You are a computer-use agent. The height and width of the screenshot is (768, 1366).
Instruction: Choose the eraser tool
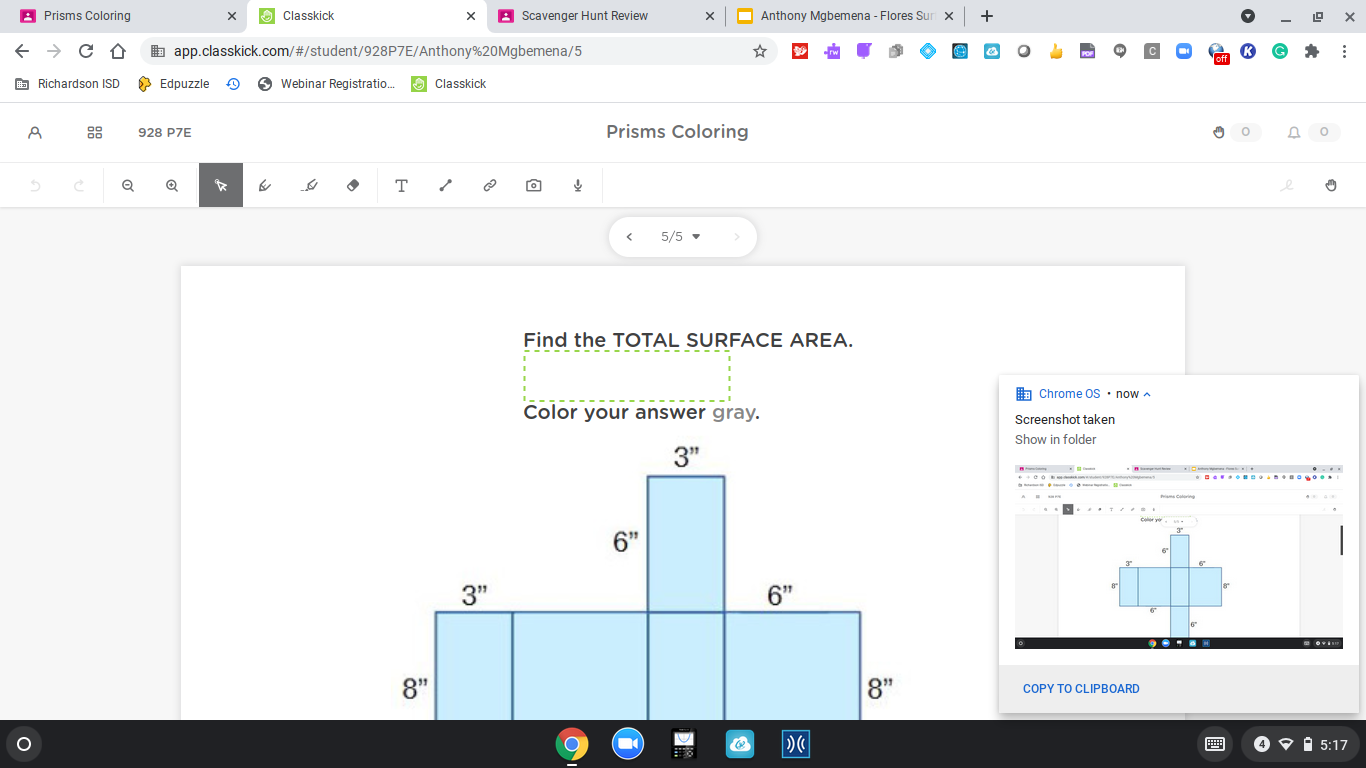tap(353, 185)
